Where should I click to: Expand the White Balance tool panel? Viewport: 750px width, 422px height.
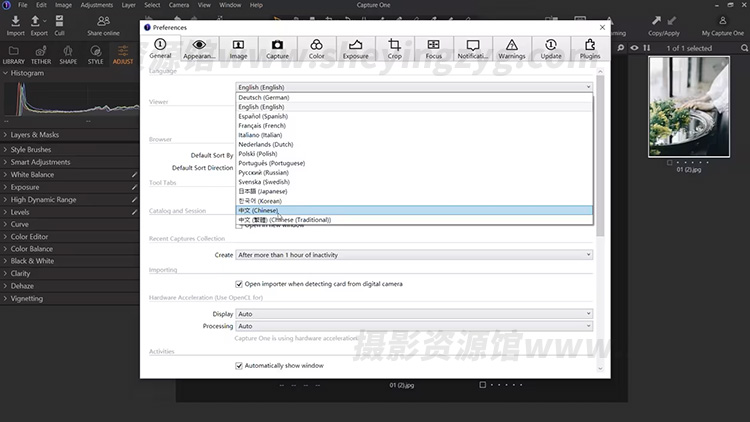pos(32,175)
